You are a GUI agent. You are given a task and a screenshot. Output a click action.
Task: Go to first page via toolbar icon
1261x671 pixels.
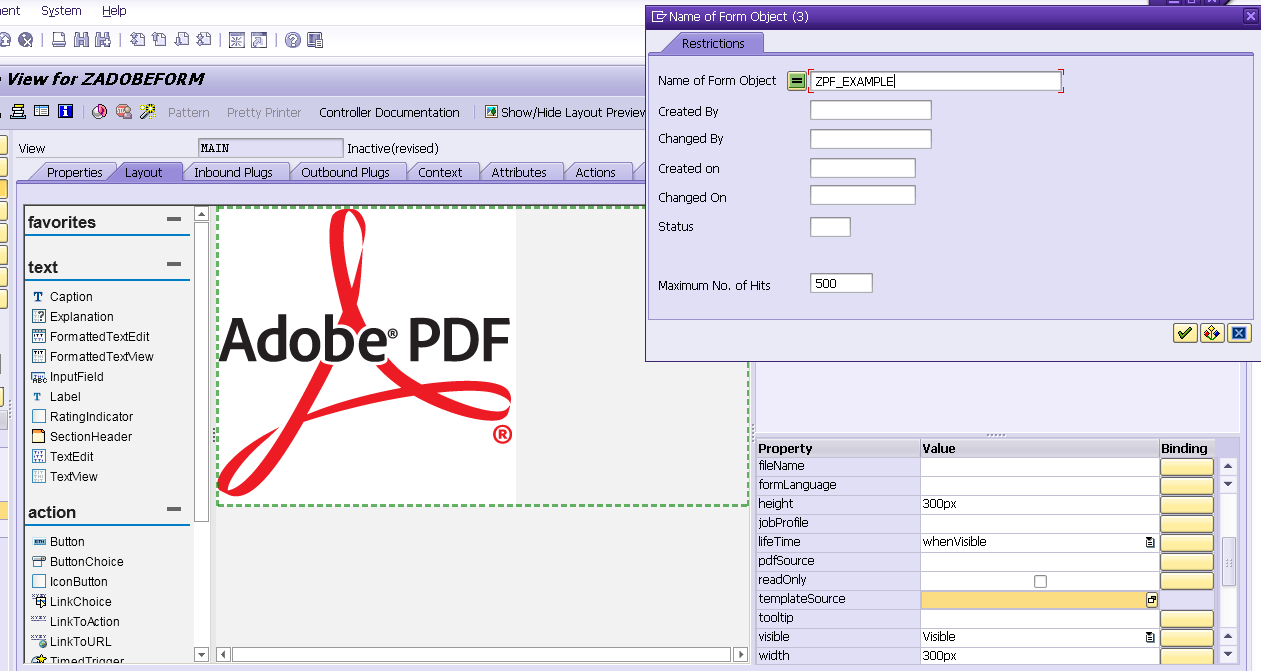[x=138, y=40]
